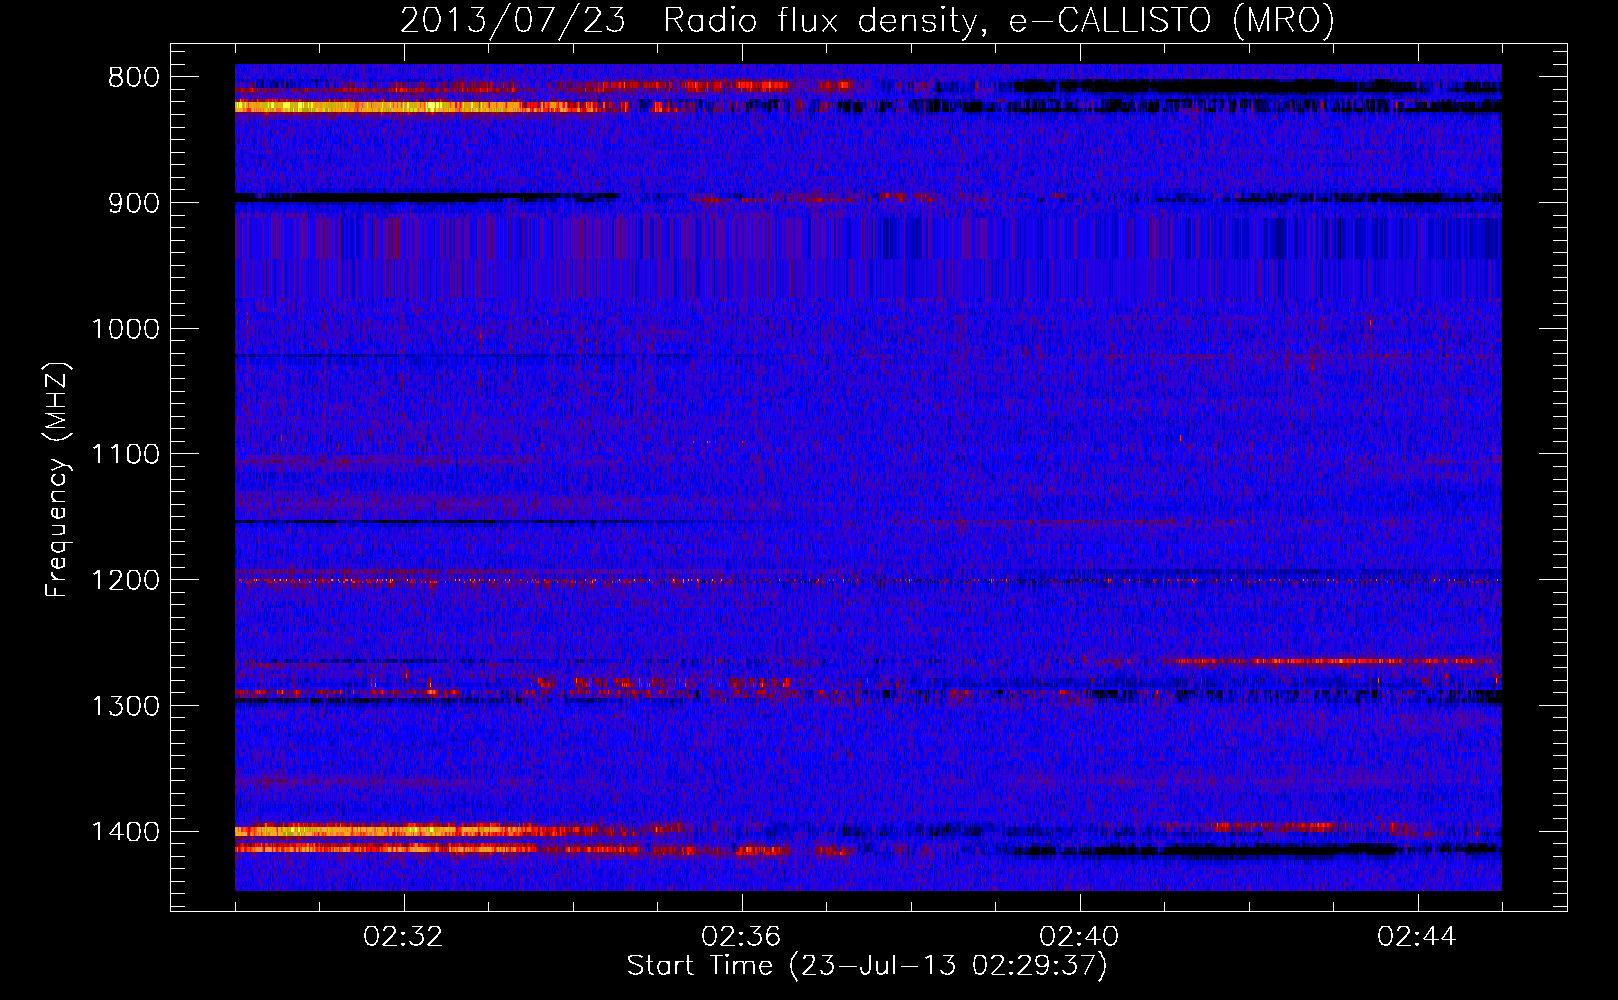
Task: Click the 02:40 time axis label
Action: pos(1080,937)
